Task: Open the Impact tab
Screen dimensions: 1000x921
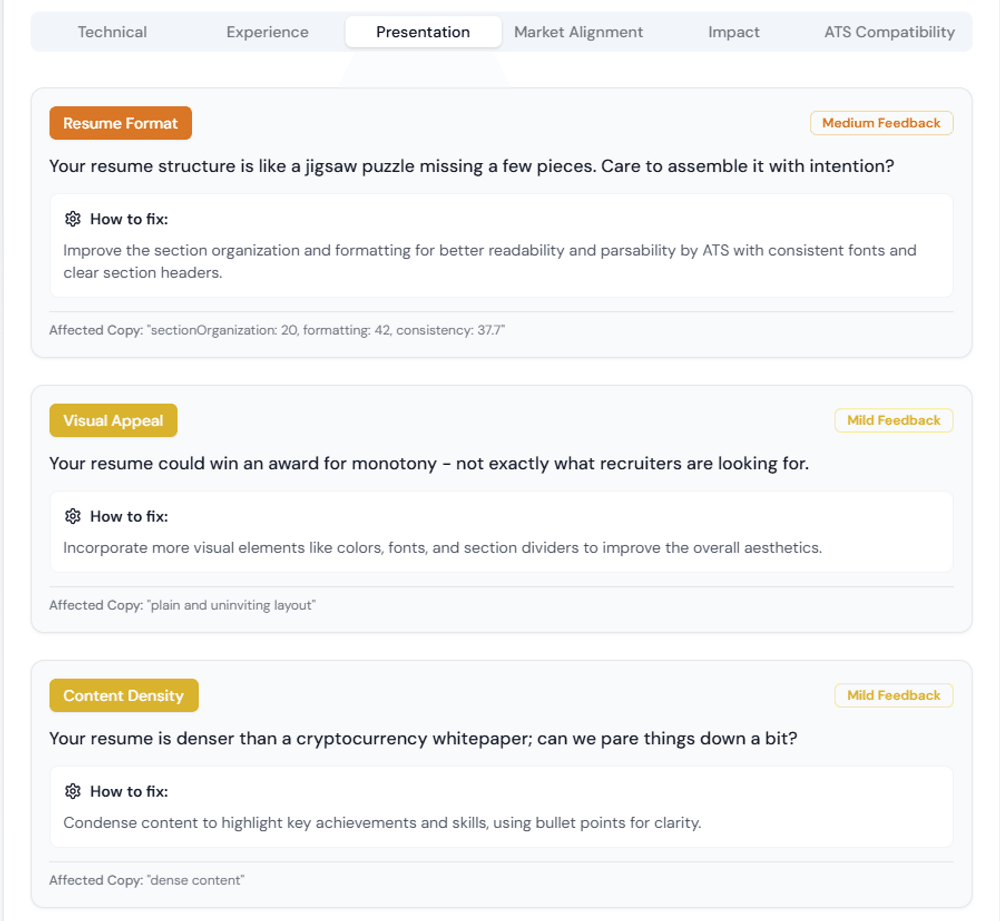Action: (x=734, y=32)
